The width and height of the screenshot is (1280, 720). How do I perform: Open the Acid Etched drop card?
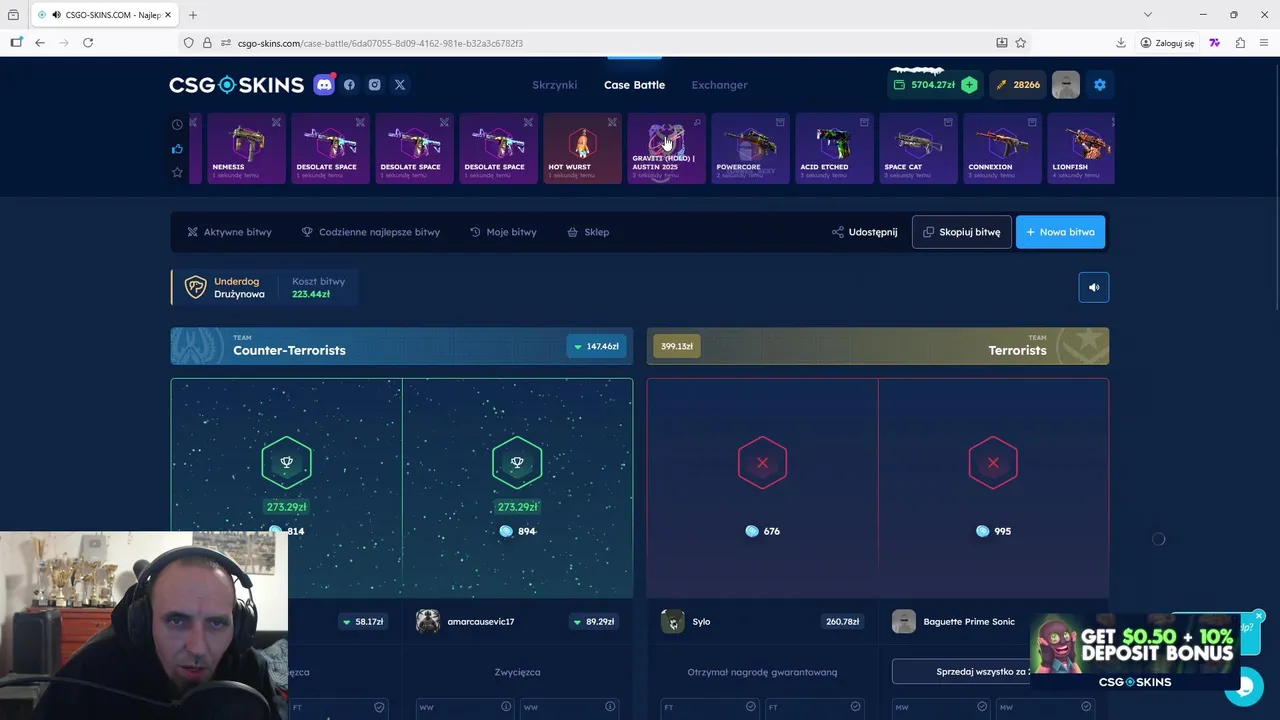tap(834, 148)
